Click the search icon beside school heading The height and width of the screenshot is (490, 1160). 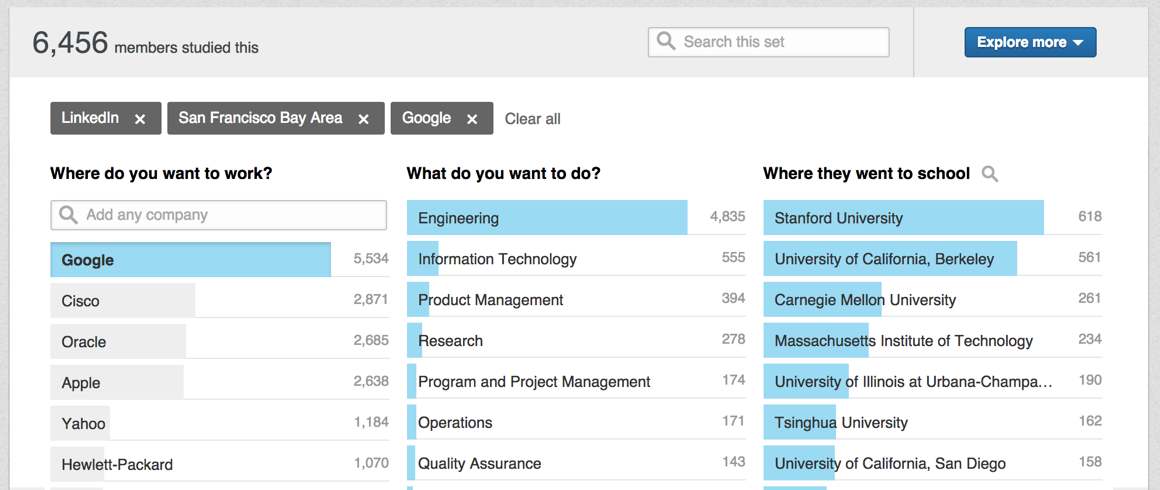(990, 174)
